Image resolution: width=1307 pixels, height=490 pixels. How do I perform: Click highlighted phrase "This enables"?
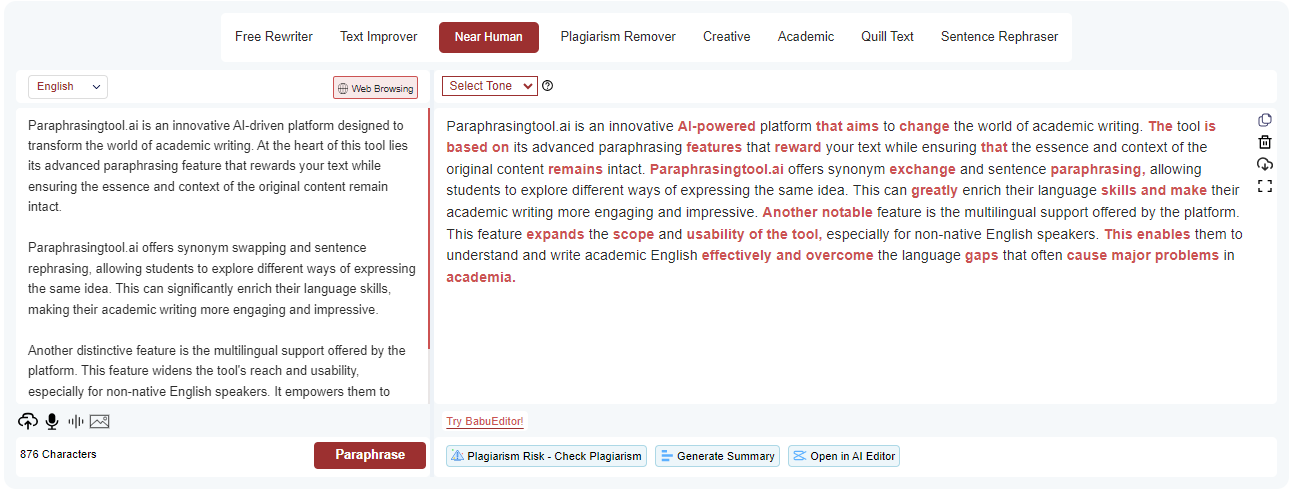1147,234
